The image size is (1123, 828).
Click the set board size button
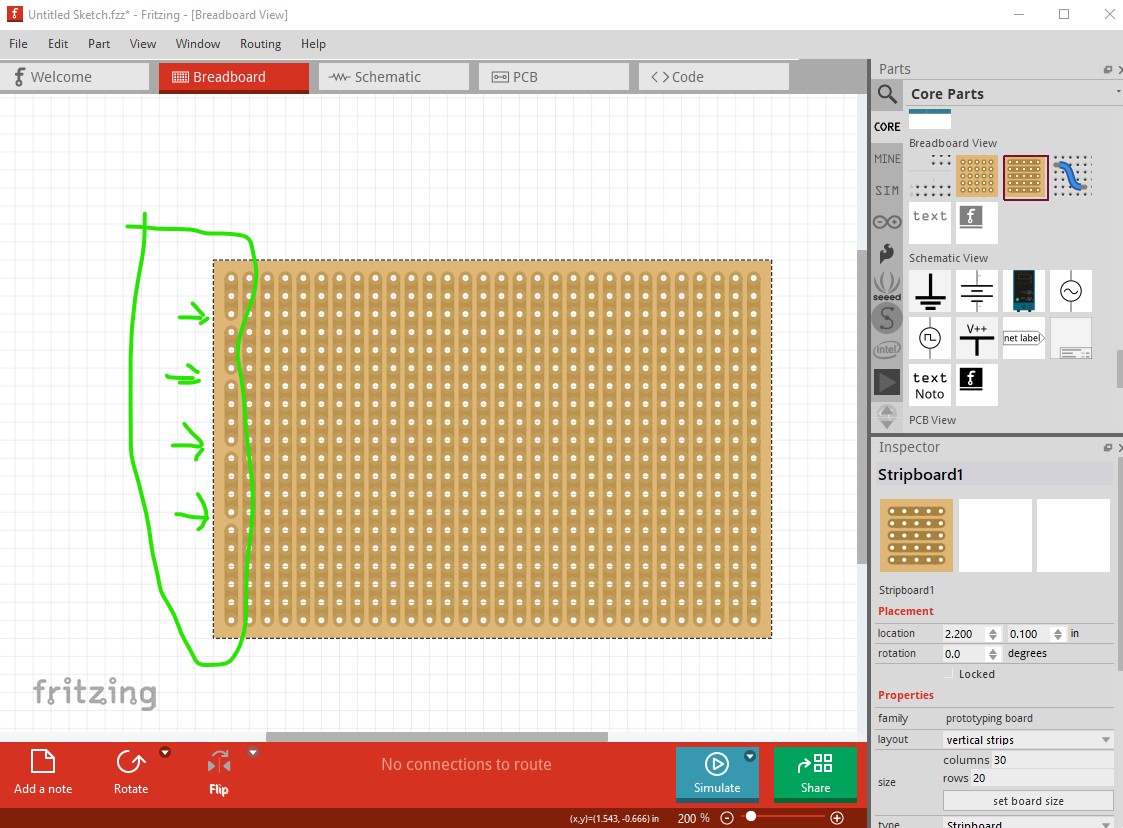point(1028,801)
